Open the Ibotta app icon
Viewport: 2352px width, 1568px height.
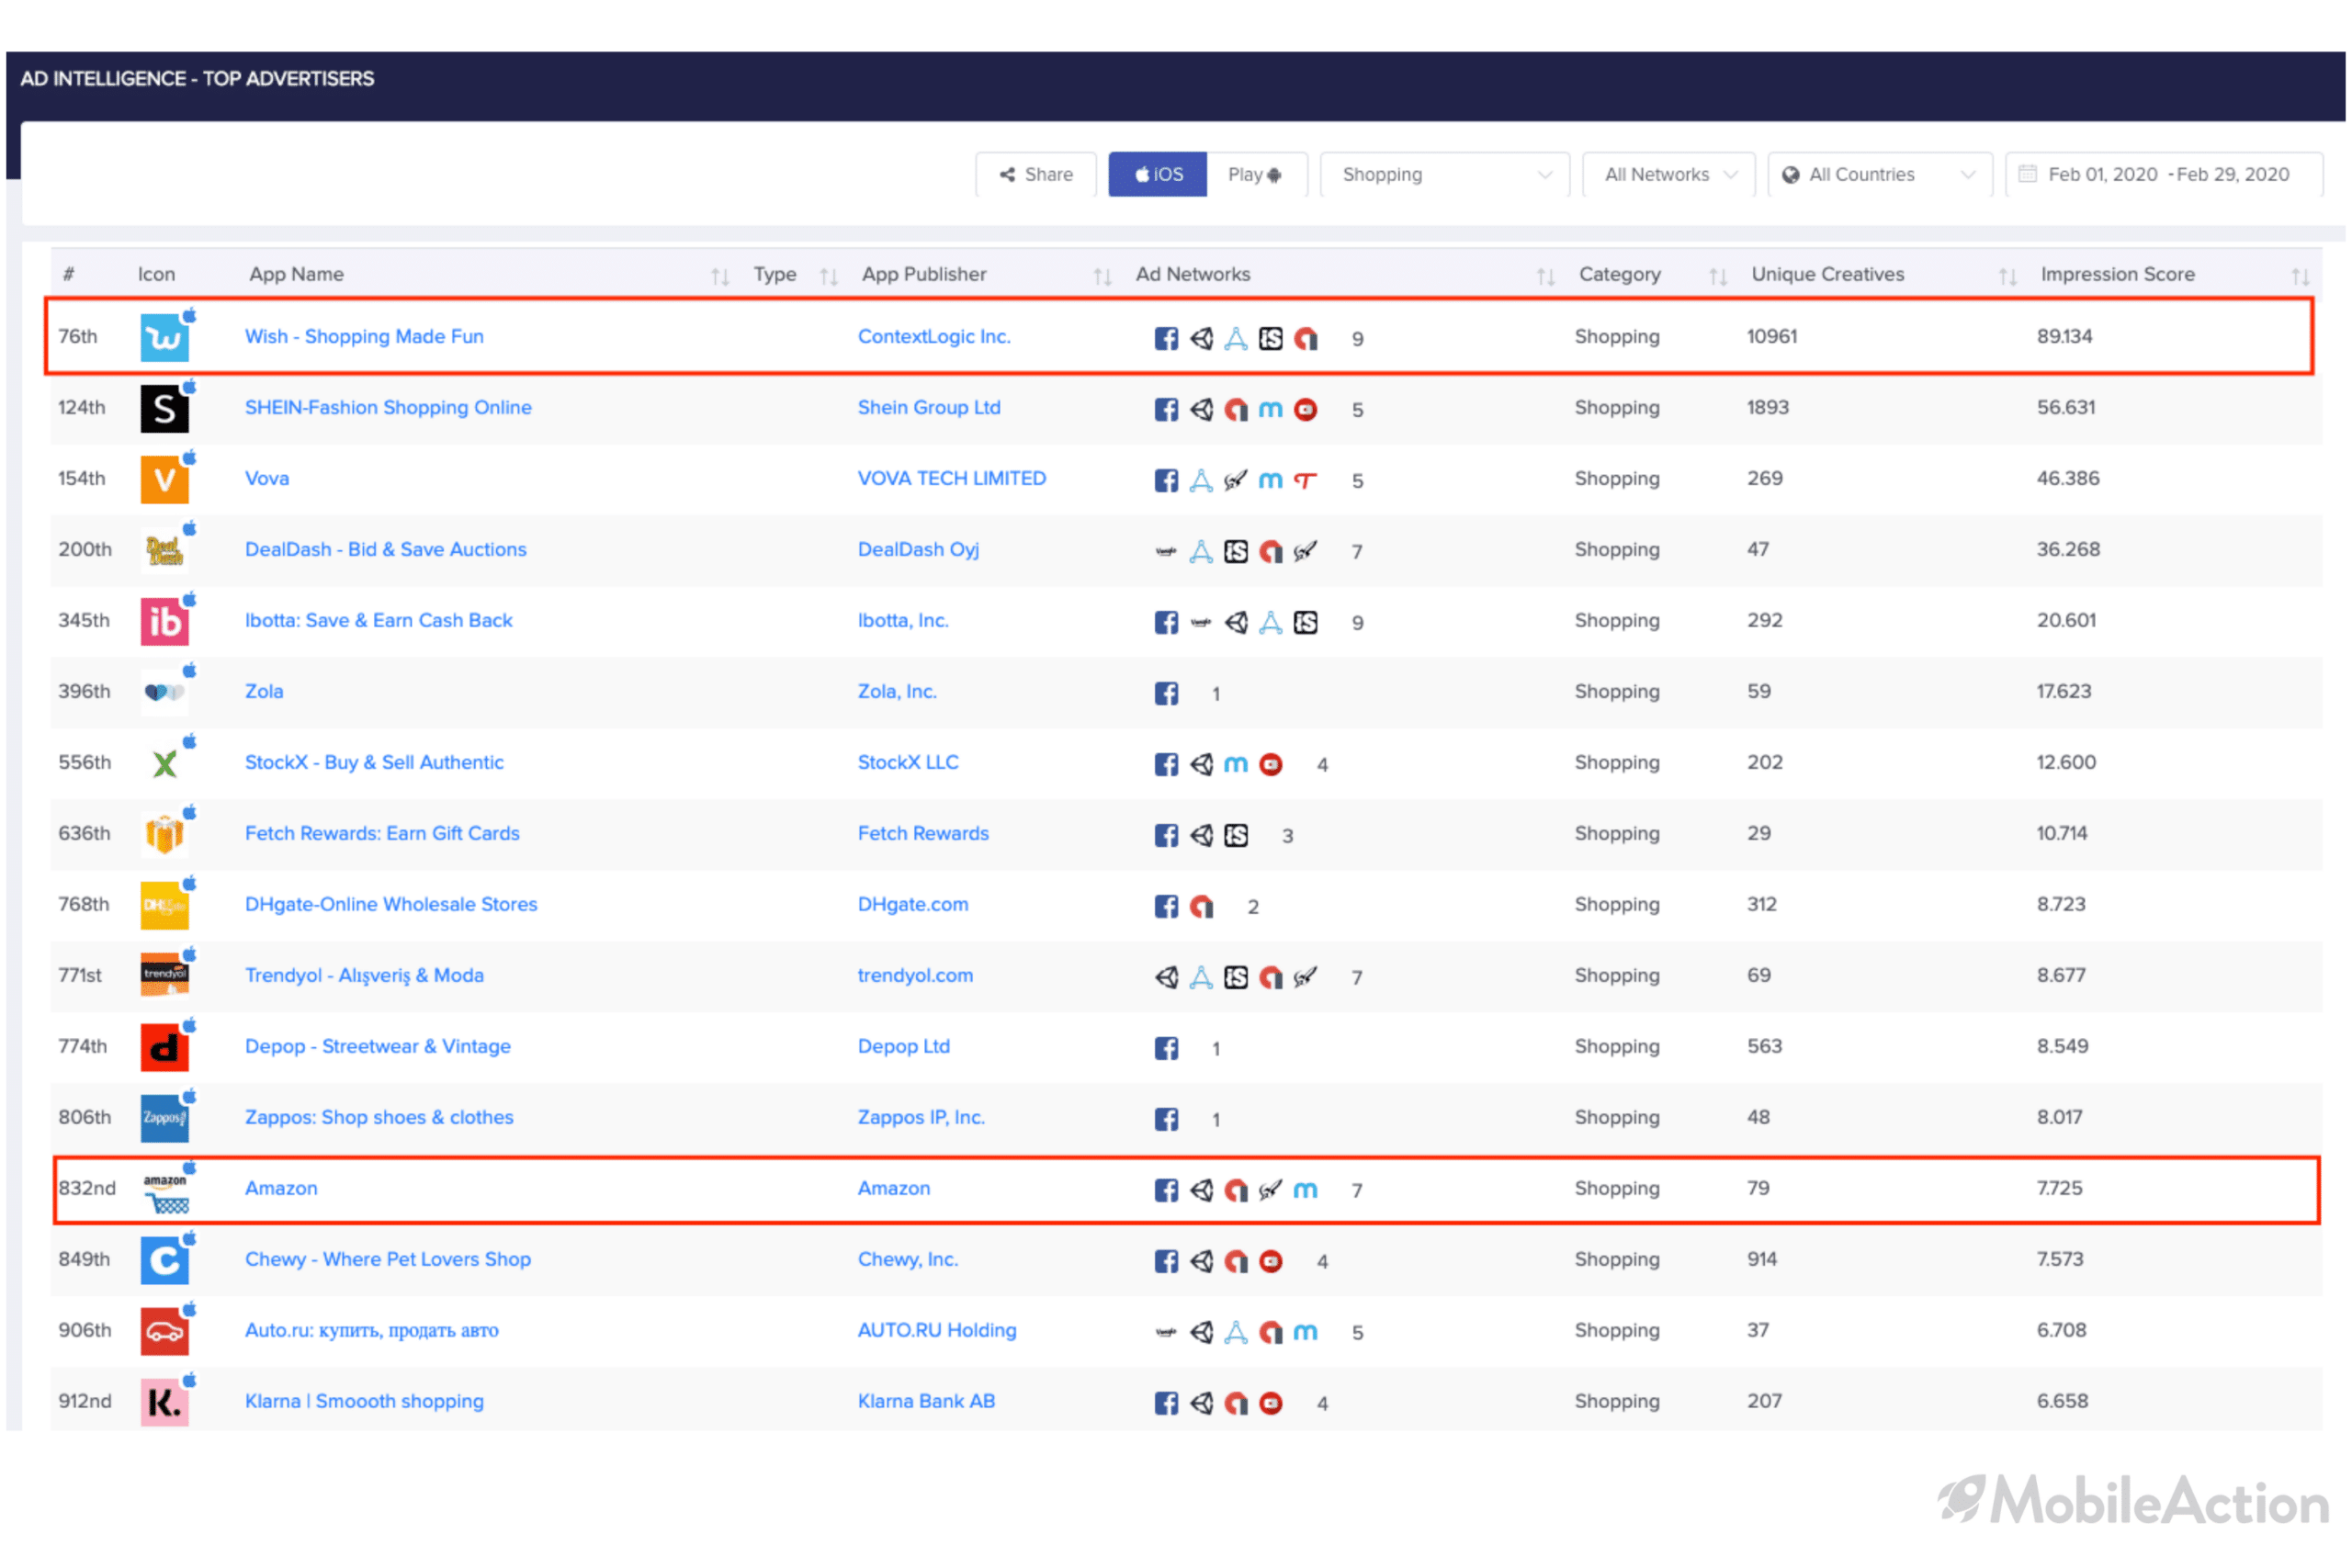click(x=165, y=622)
